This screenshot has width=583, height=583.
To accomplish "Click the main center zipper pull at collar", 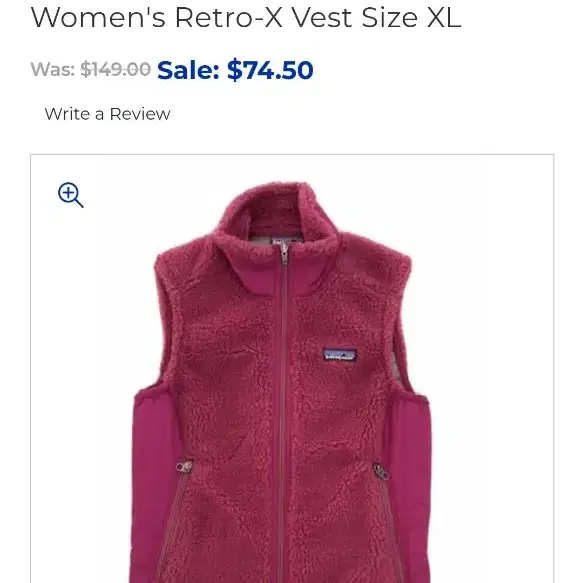I will click(x=284, y=253).
